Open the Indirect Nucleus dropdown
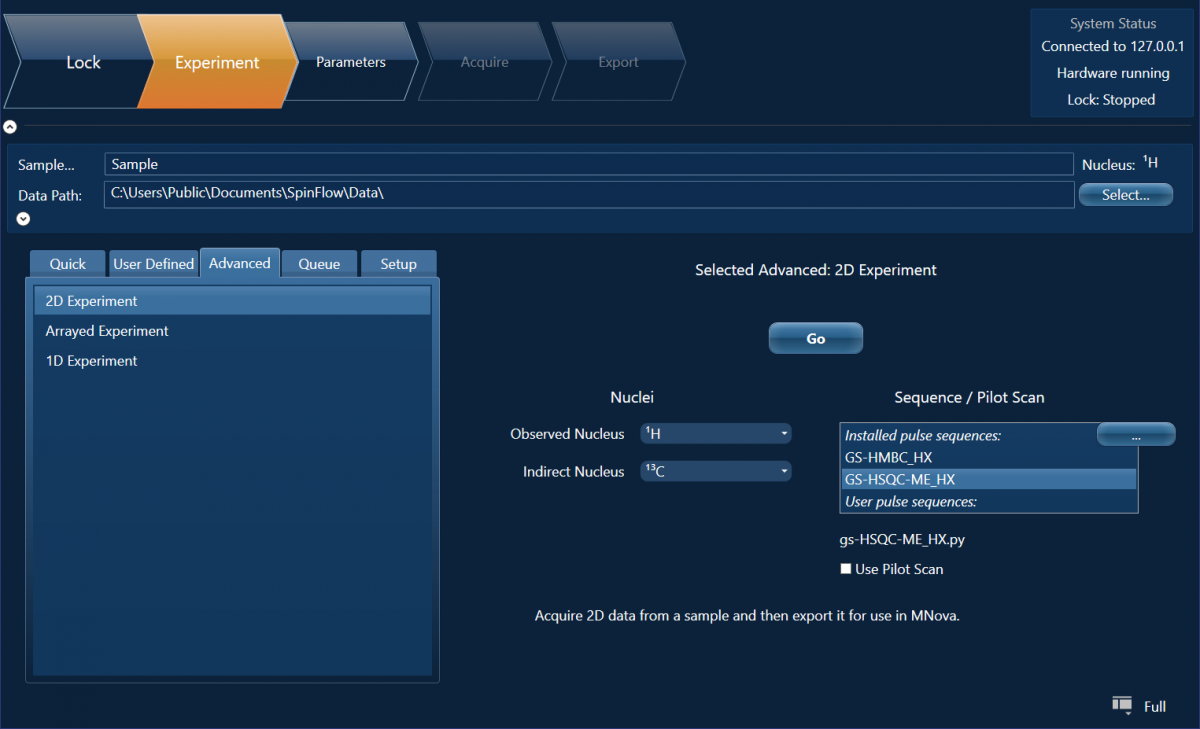Image resolution: width=1200 pixels, height=729 pixels. 716,471
